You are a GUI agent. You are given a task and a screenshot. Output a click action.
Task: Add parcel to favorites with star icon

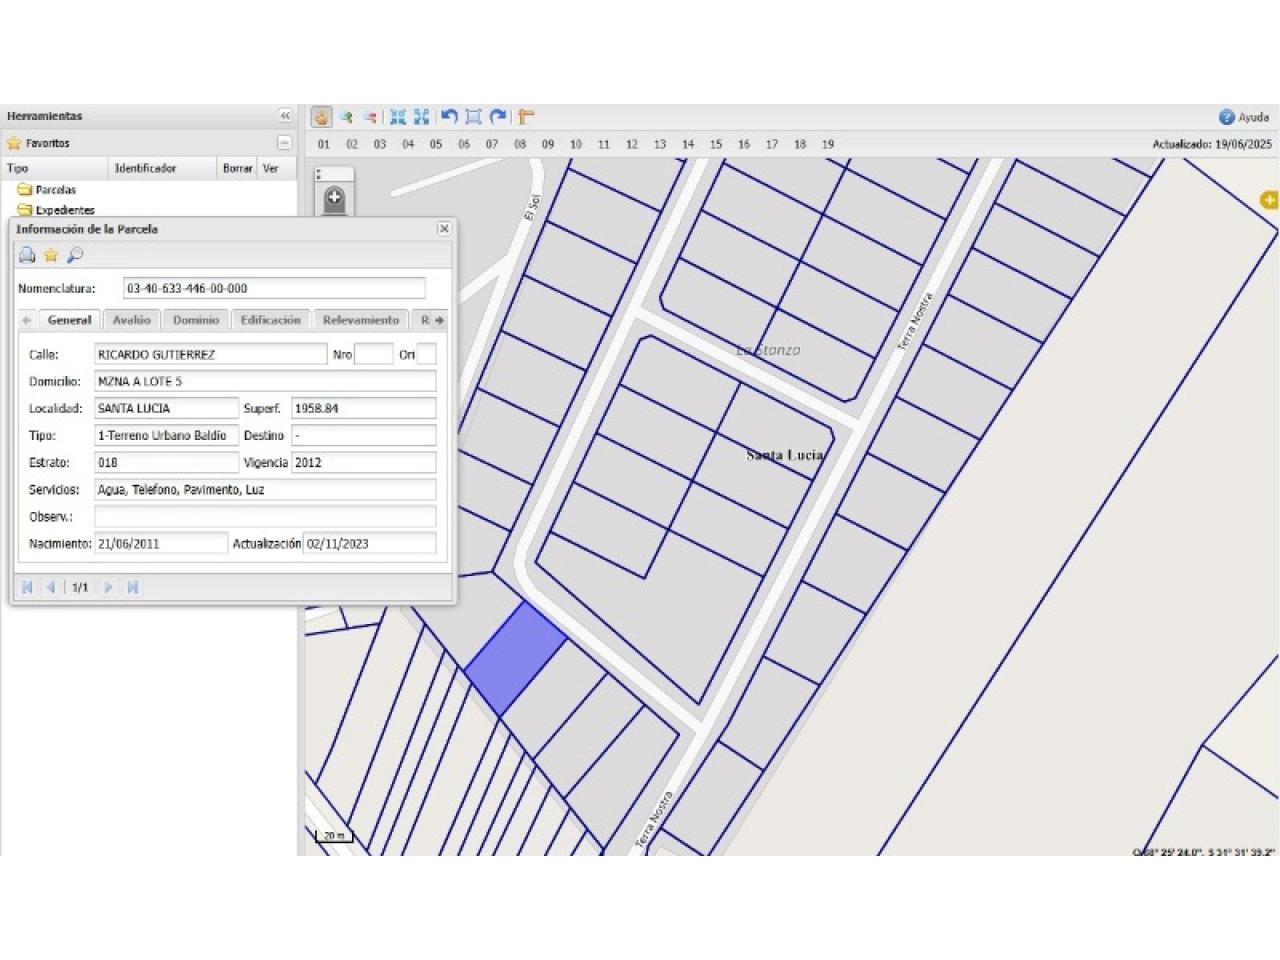(51, 256)
